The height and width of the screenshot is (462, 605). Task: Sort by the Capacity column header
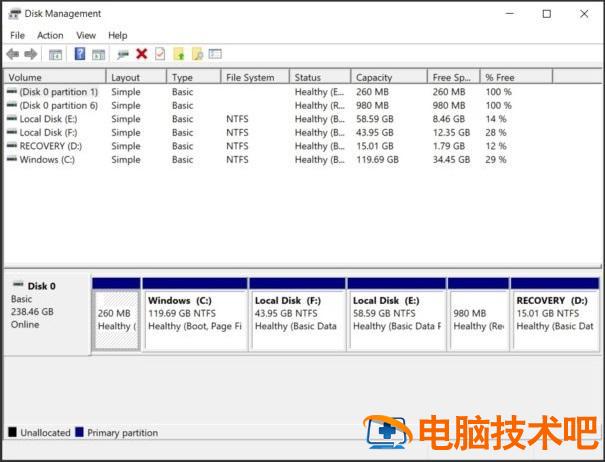(x=389, y=77)
